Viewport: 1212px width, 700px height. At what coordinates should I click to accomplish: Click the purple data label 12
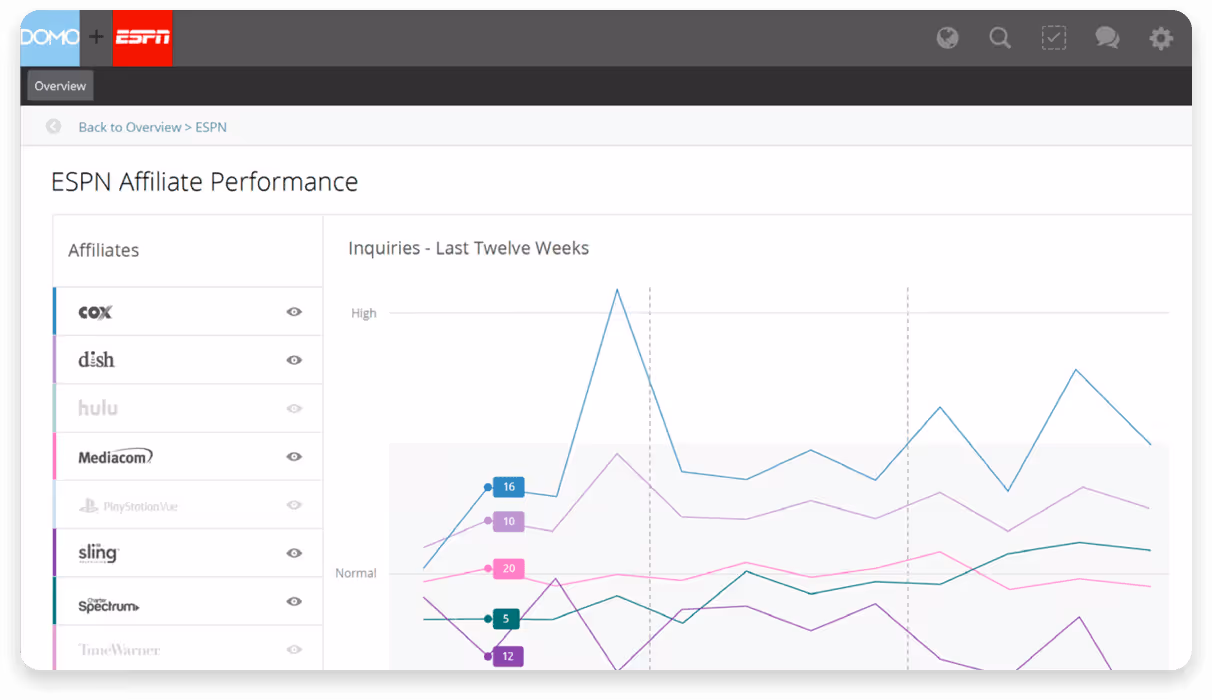click(x=508, y=656)
